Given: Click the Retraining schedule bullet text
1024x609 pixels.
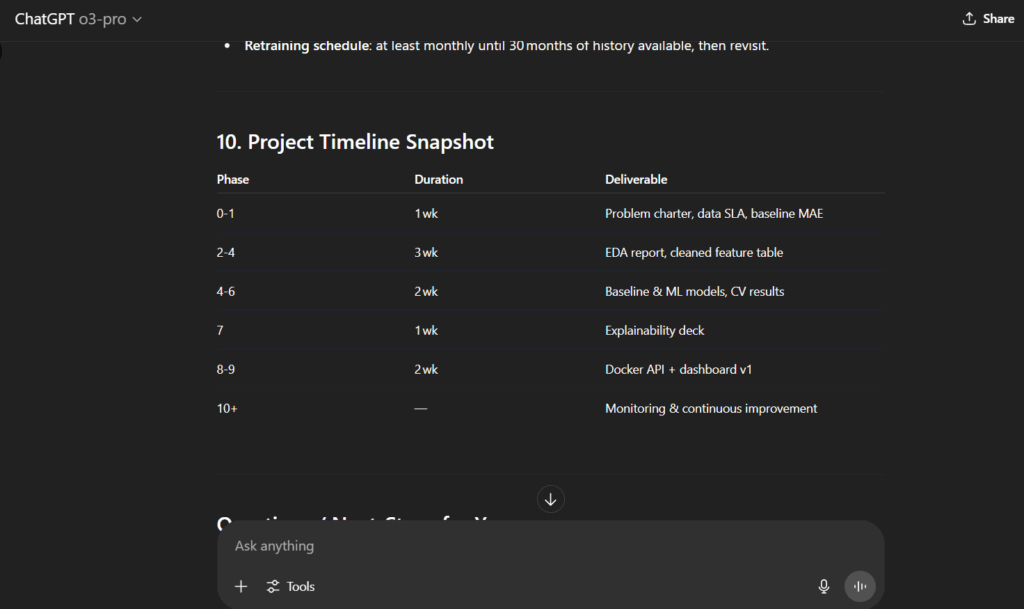Looking at the screenshot, I should (x=506, y=46).
